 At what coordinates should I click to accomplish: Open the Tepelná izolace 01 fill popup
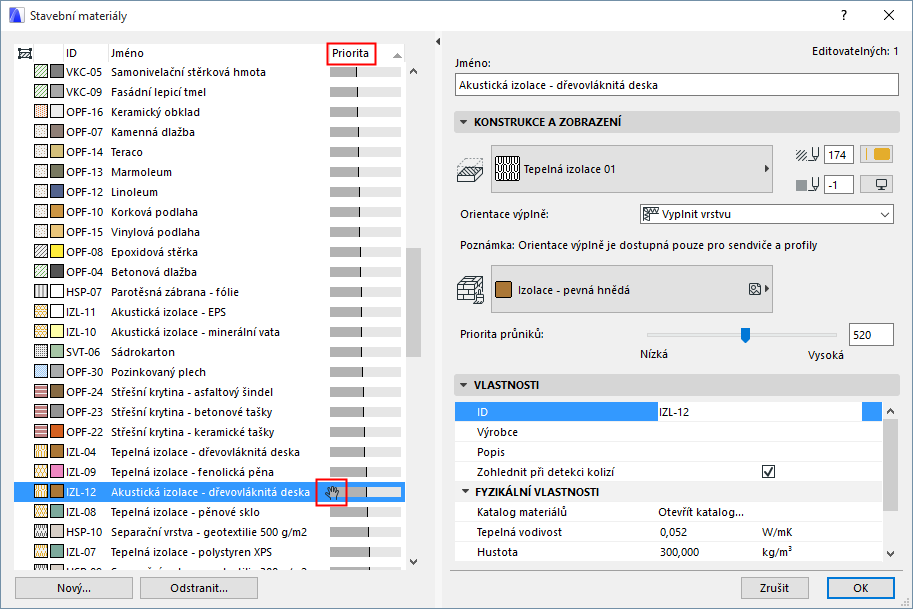pos(632,169)
